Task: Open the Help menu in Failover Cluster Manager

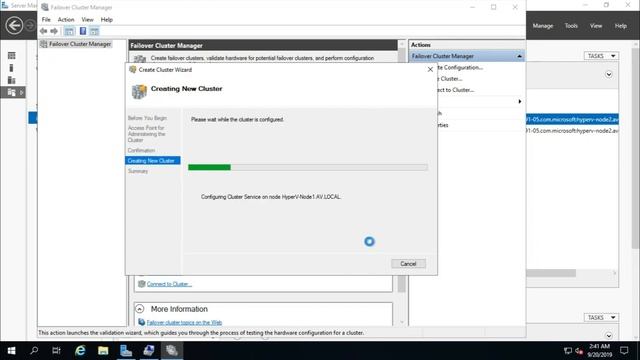Action: click(107, 20)
